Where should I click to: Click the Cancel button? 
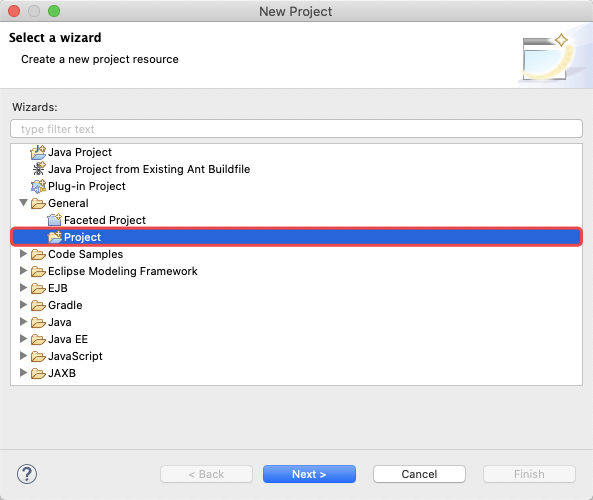coord(419,474)
